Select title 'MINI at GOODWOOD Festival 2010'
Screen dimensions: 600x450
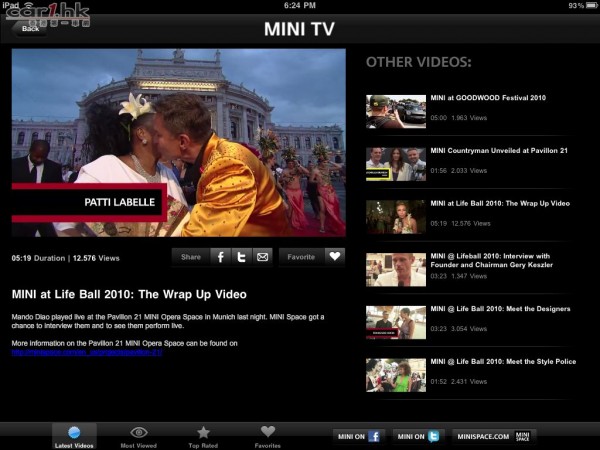[488, 98]
